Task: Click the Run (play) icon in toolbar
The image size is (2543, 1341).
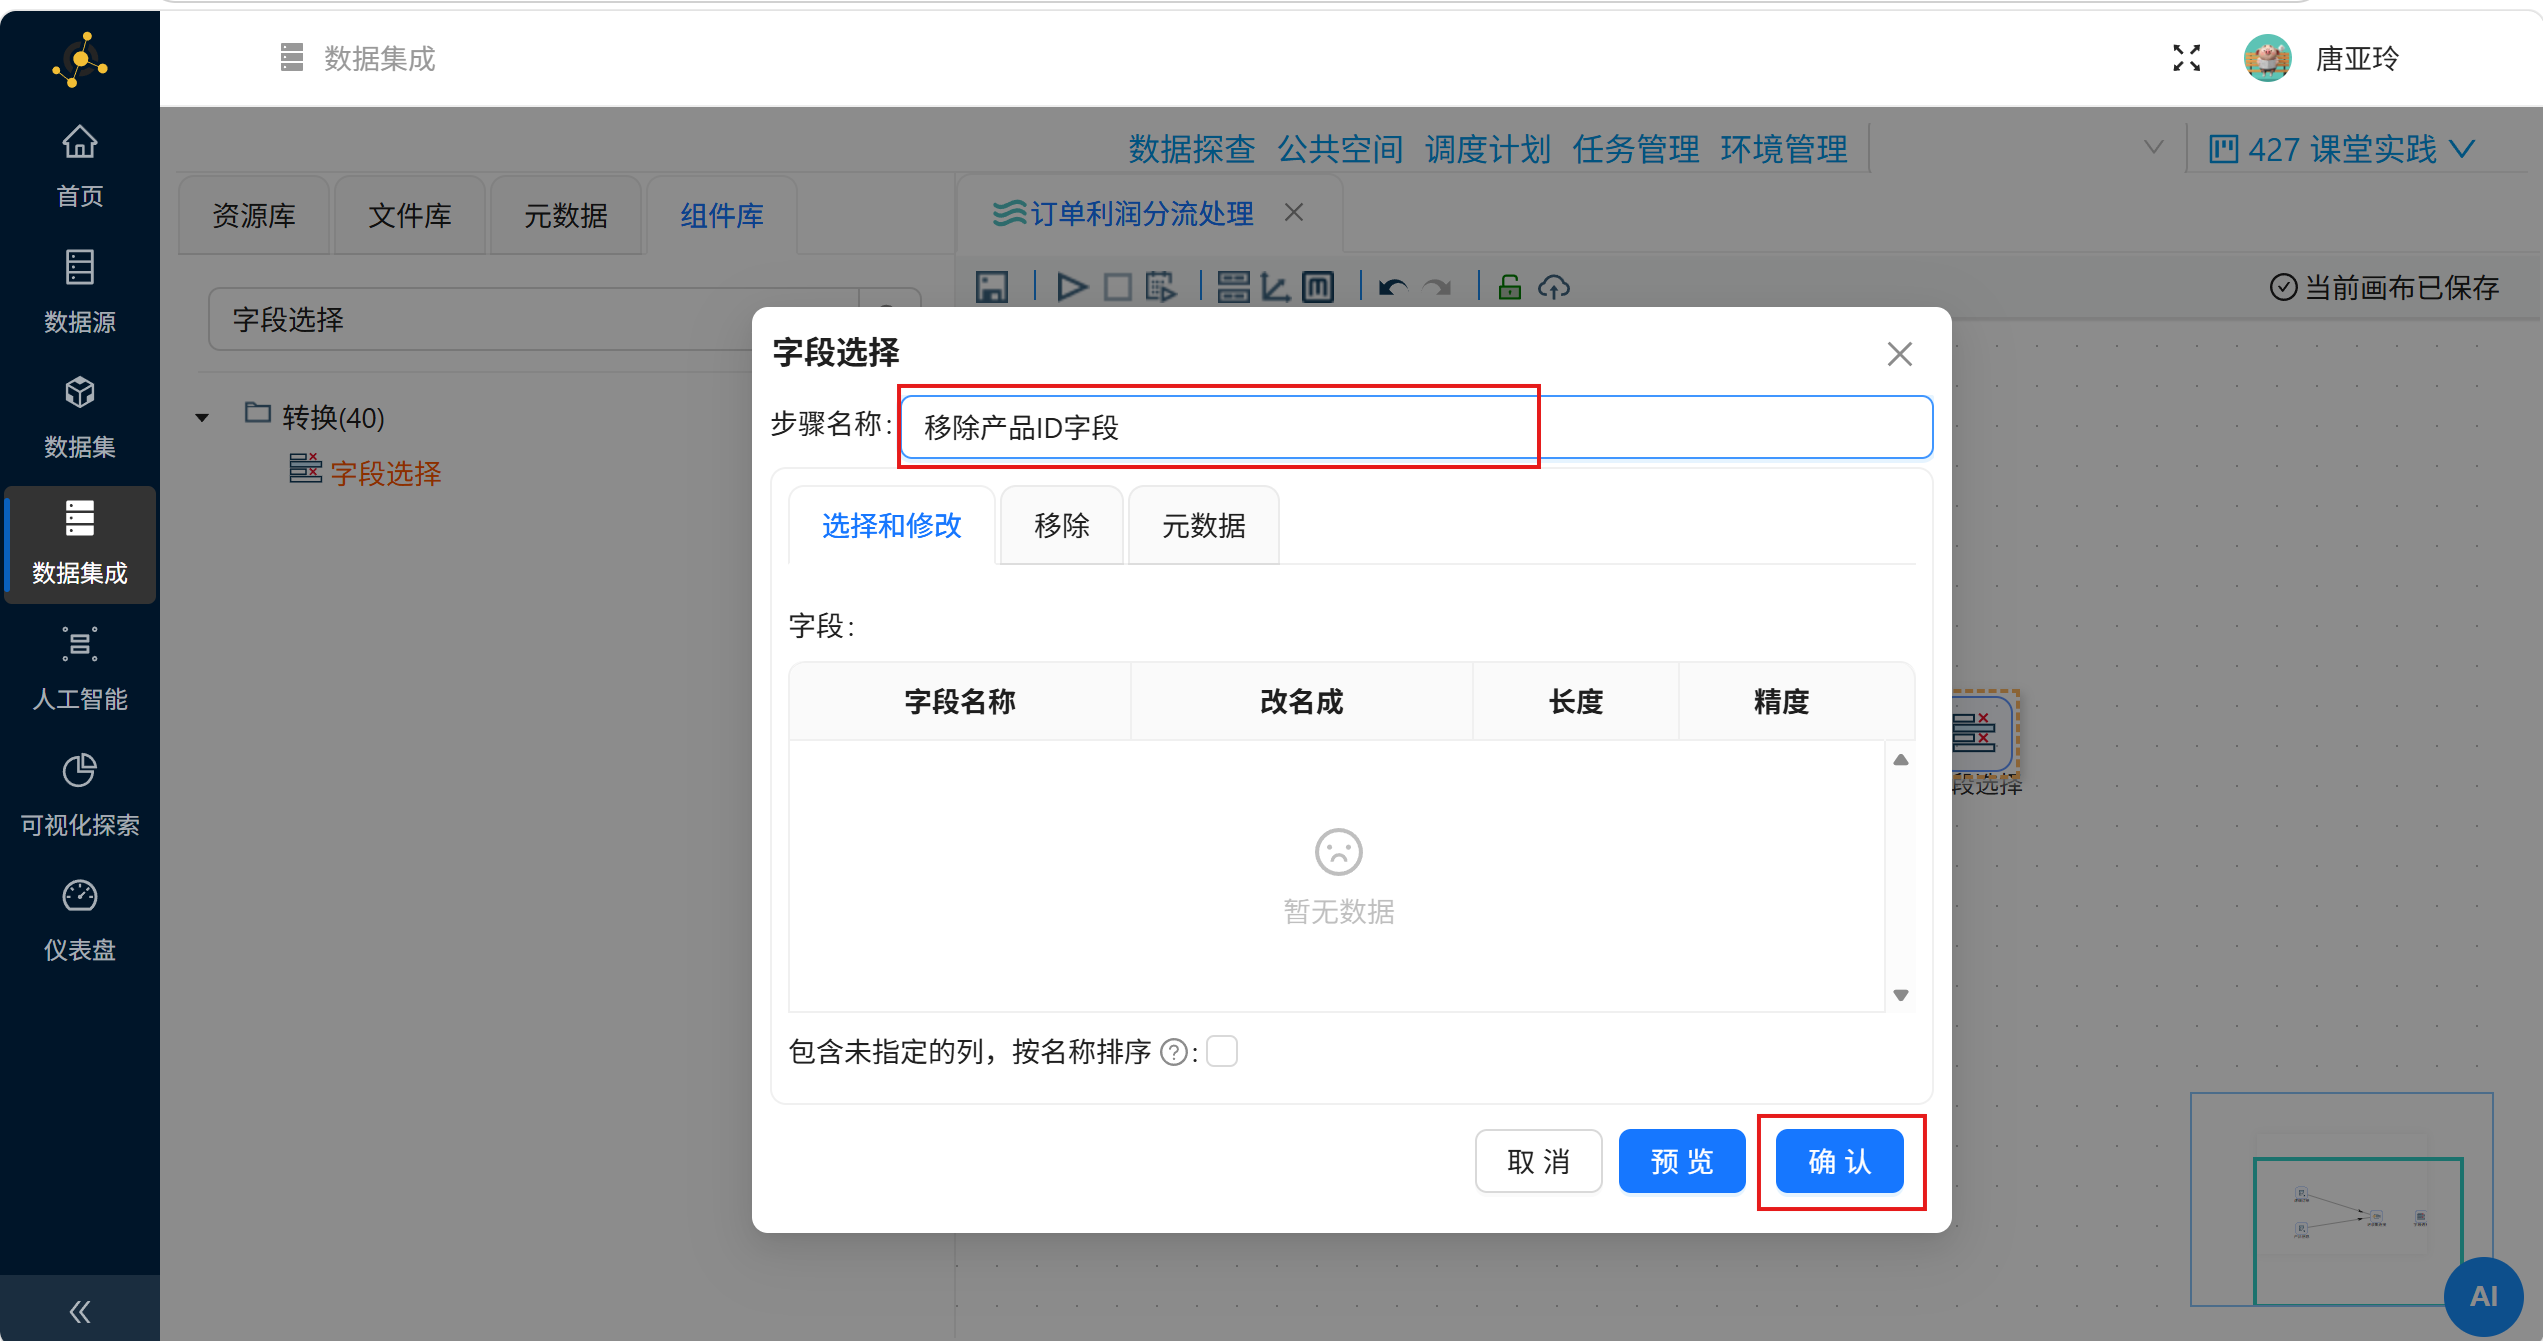Action: pos(1071,288)
